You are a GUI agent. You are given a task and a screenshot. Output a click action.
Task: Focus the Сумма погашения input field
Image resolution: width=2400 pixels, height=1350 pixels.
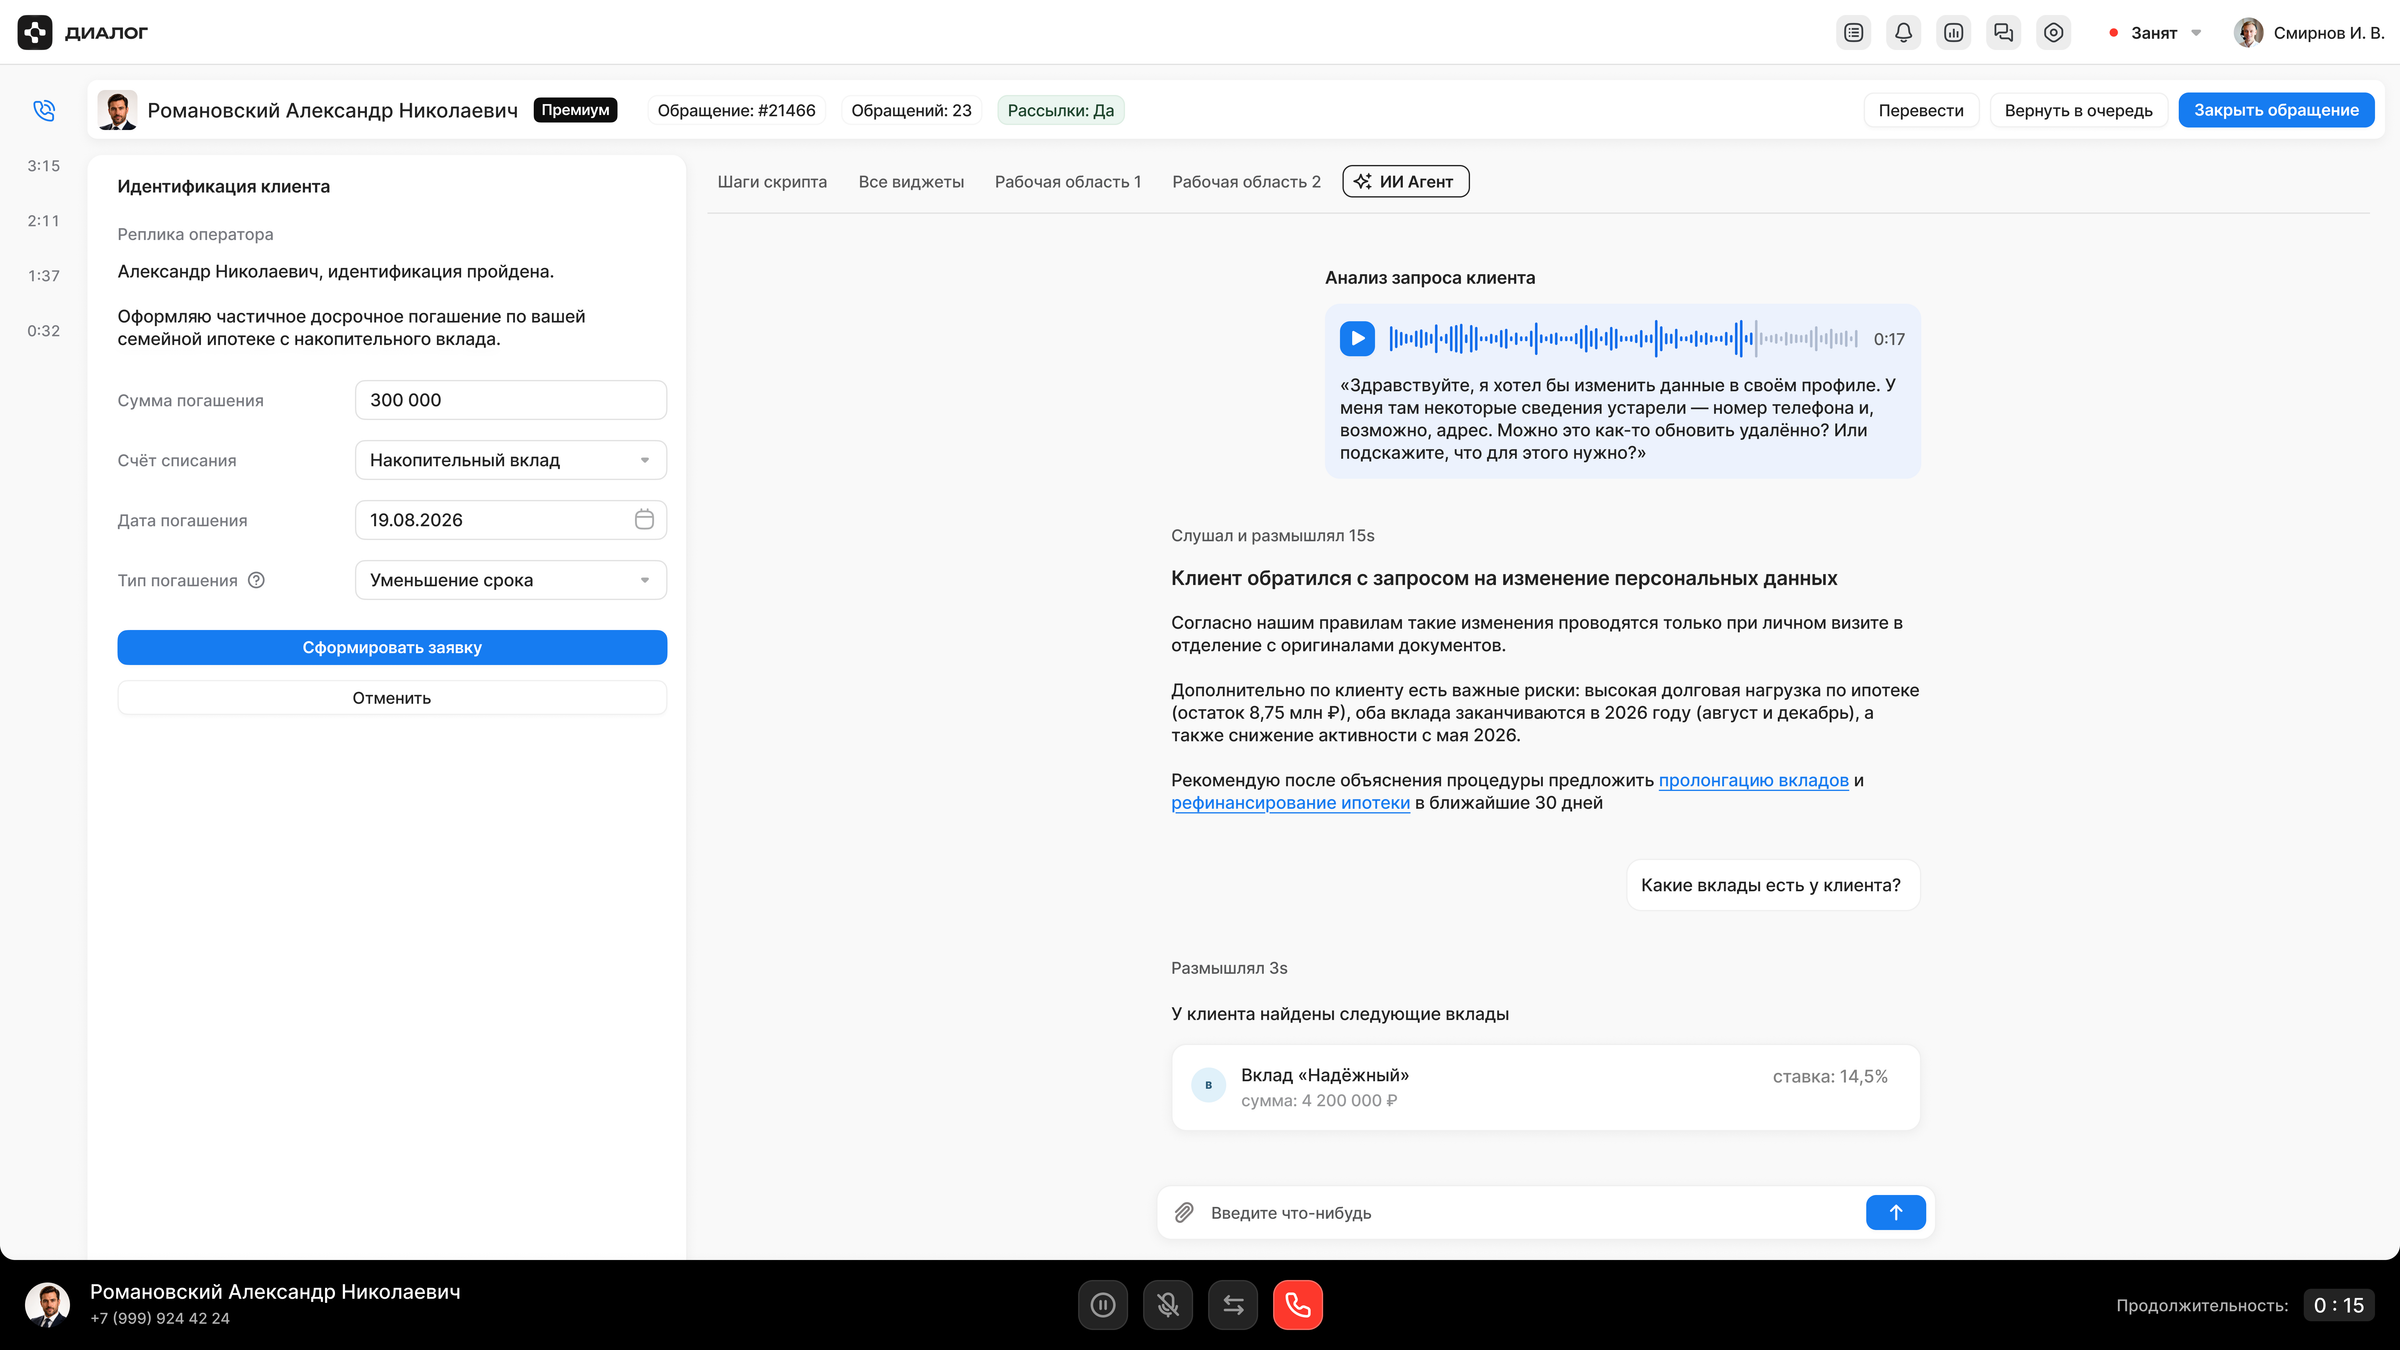click(511, 400)
